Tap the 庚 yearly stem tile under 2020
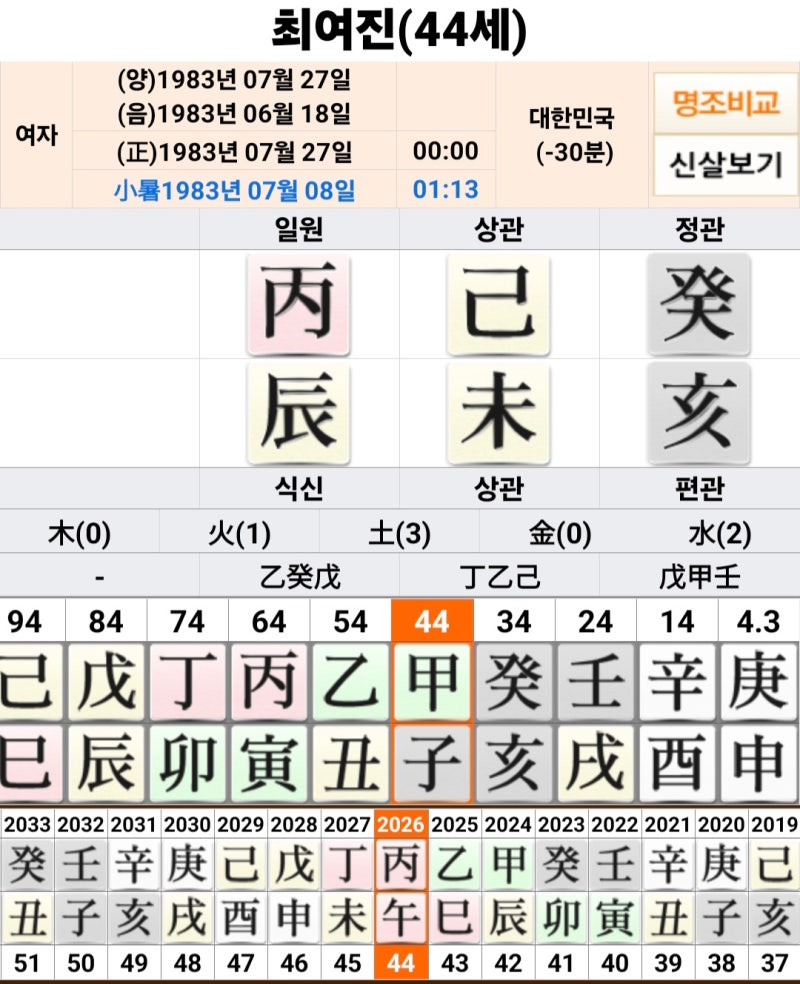Image resolution: width=800 pixels, height=984 pixels. click(721, 865)
